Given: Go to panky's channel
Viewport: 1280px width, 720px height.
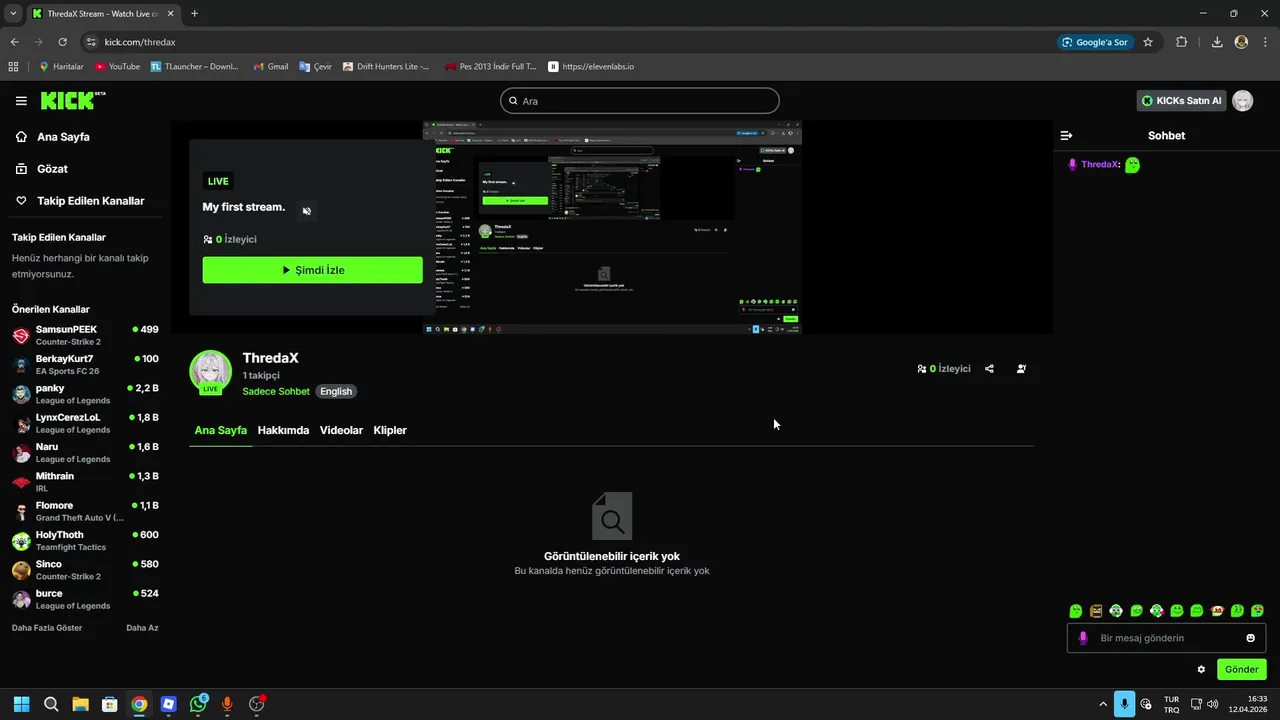Looking at the screenshot, I should [x=85, y=394].
